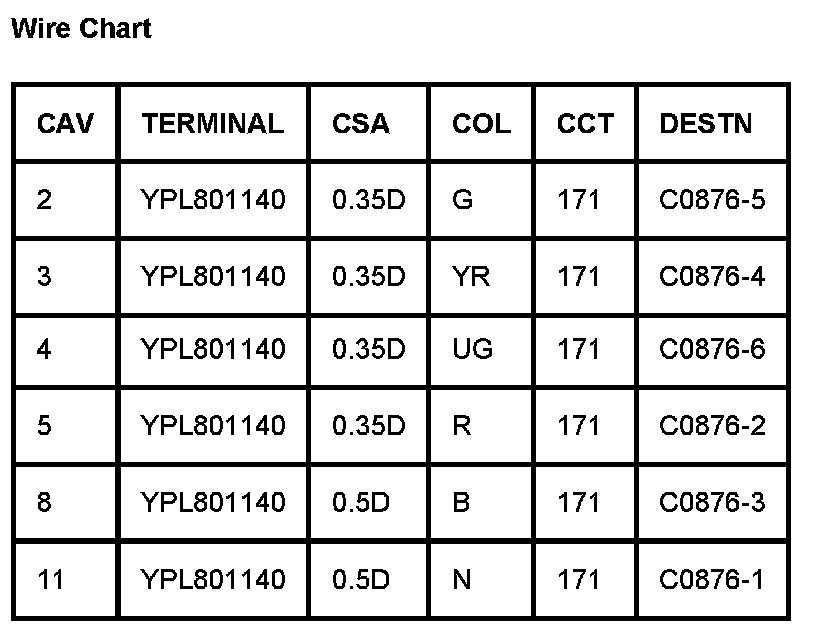Click the UG colour cell
This screenshot has height=644, width=816.
473,350
